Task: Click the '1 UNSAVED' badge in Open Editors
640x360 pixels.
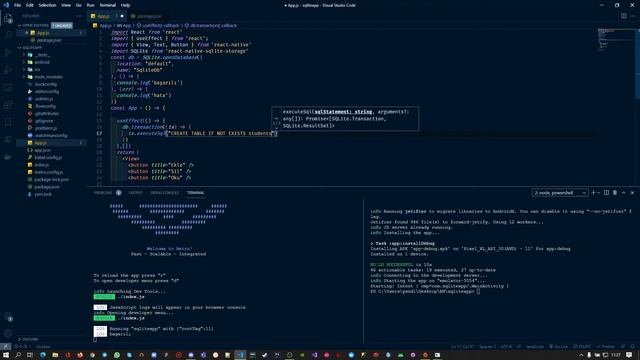Action: coord(62,25)
